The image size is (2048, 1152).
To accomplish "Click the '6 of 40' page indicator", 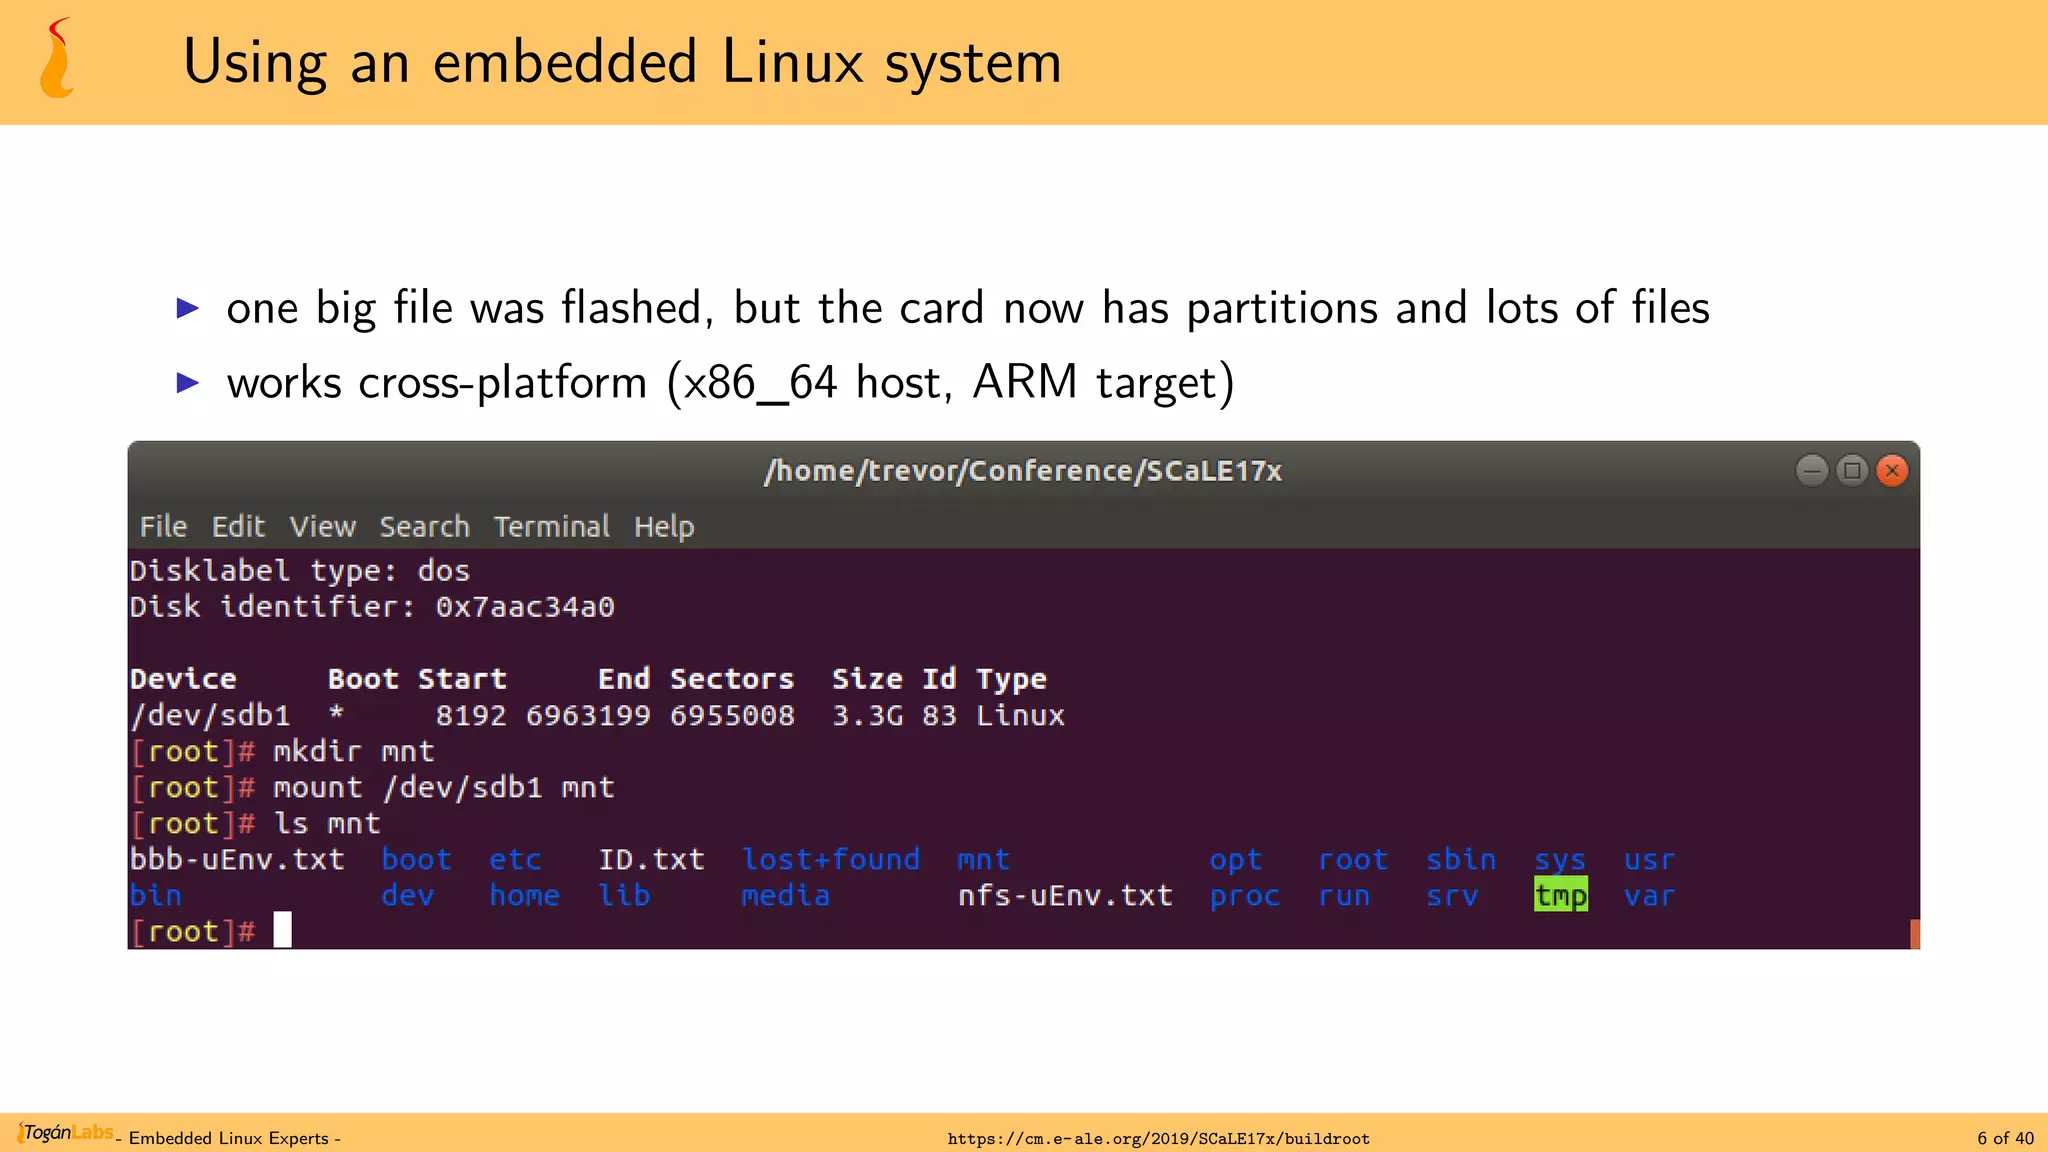I will pyautogui.click(x=2005, y=1138).
